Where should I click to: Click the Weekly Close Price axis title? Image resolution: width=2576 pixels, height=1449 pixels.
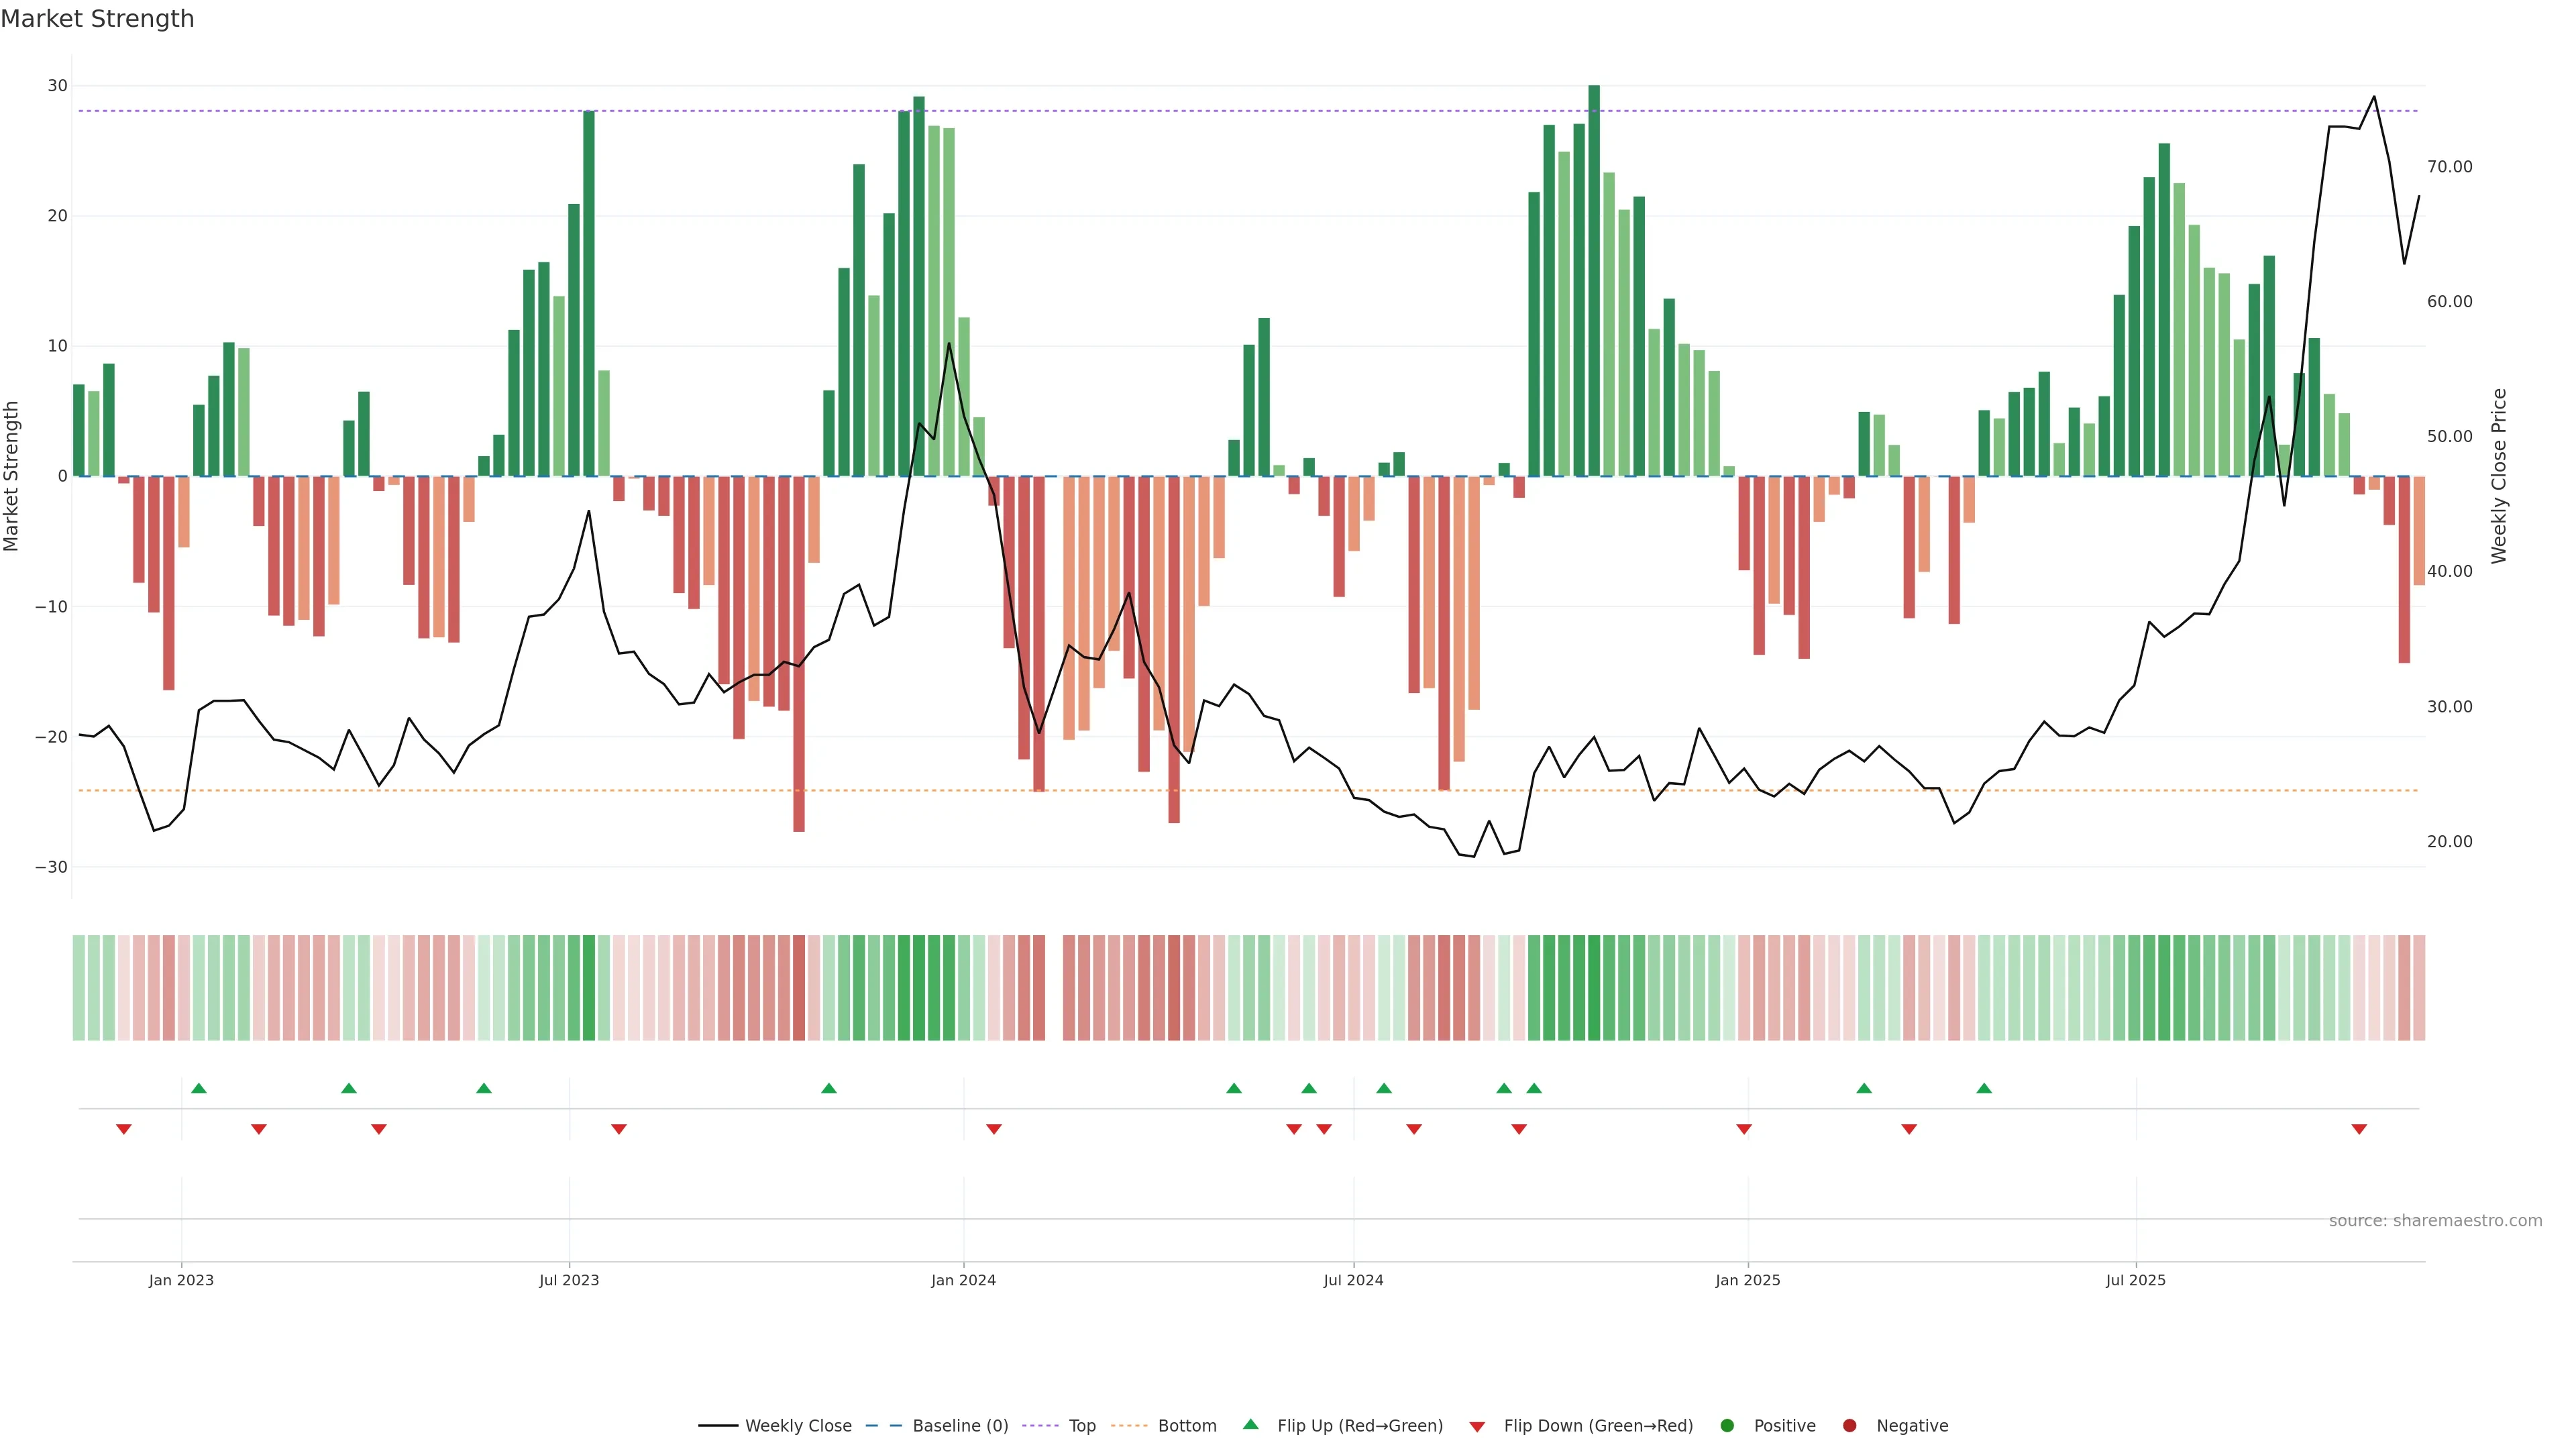coord(2499,476)
